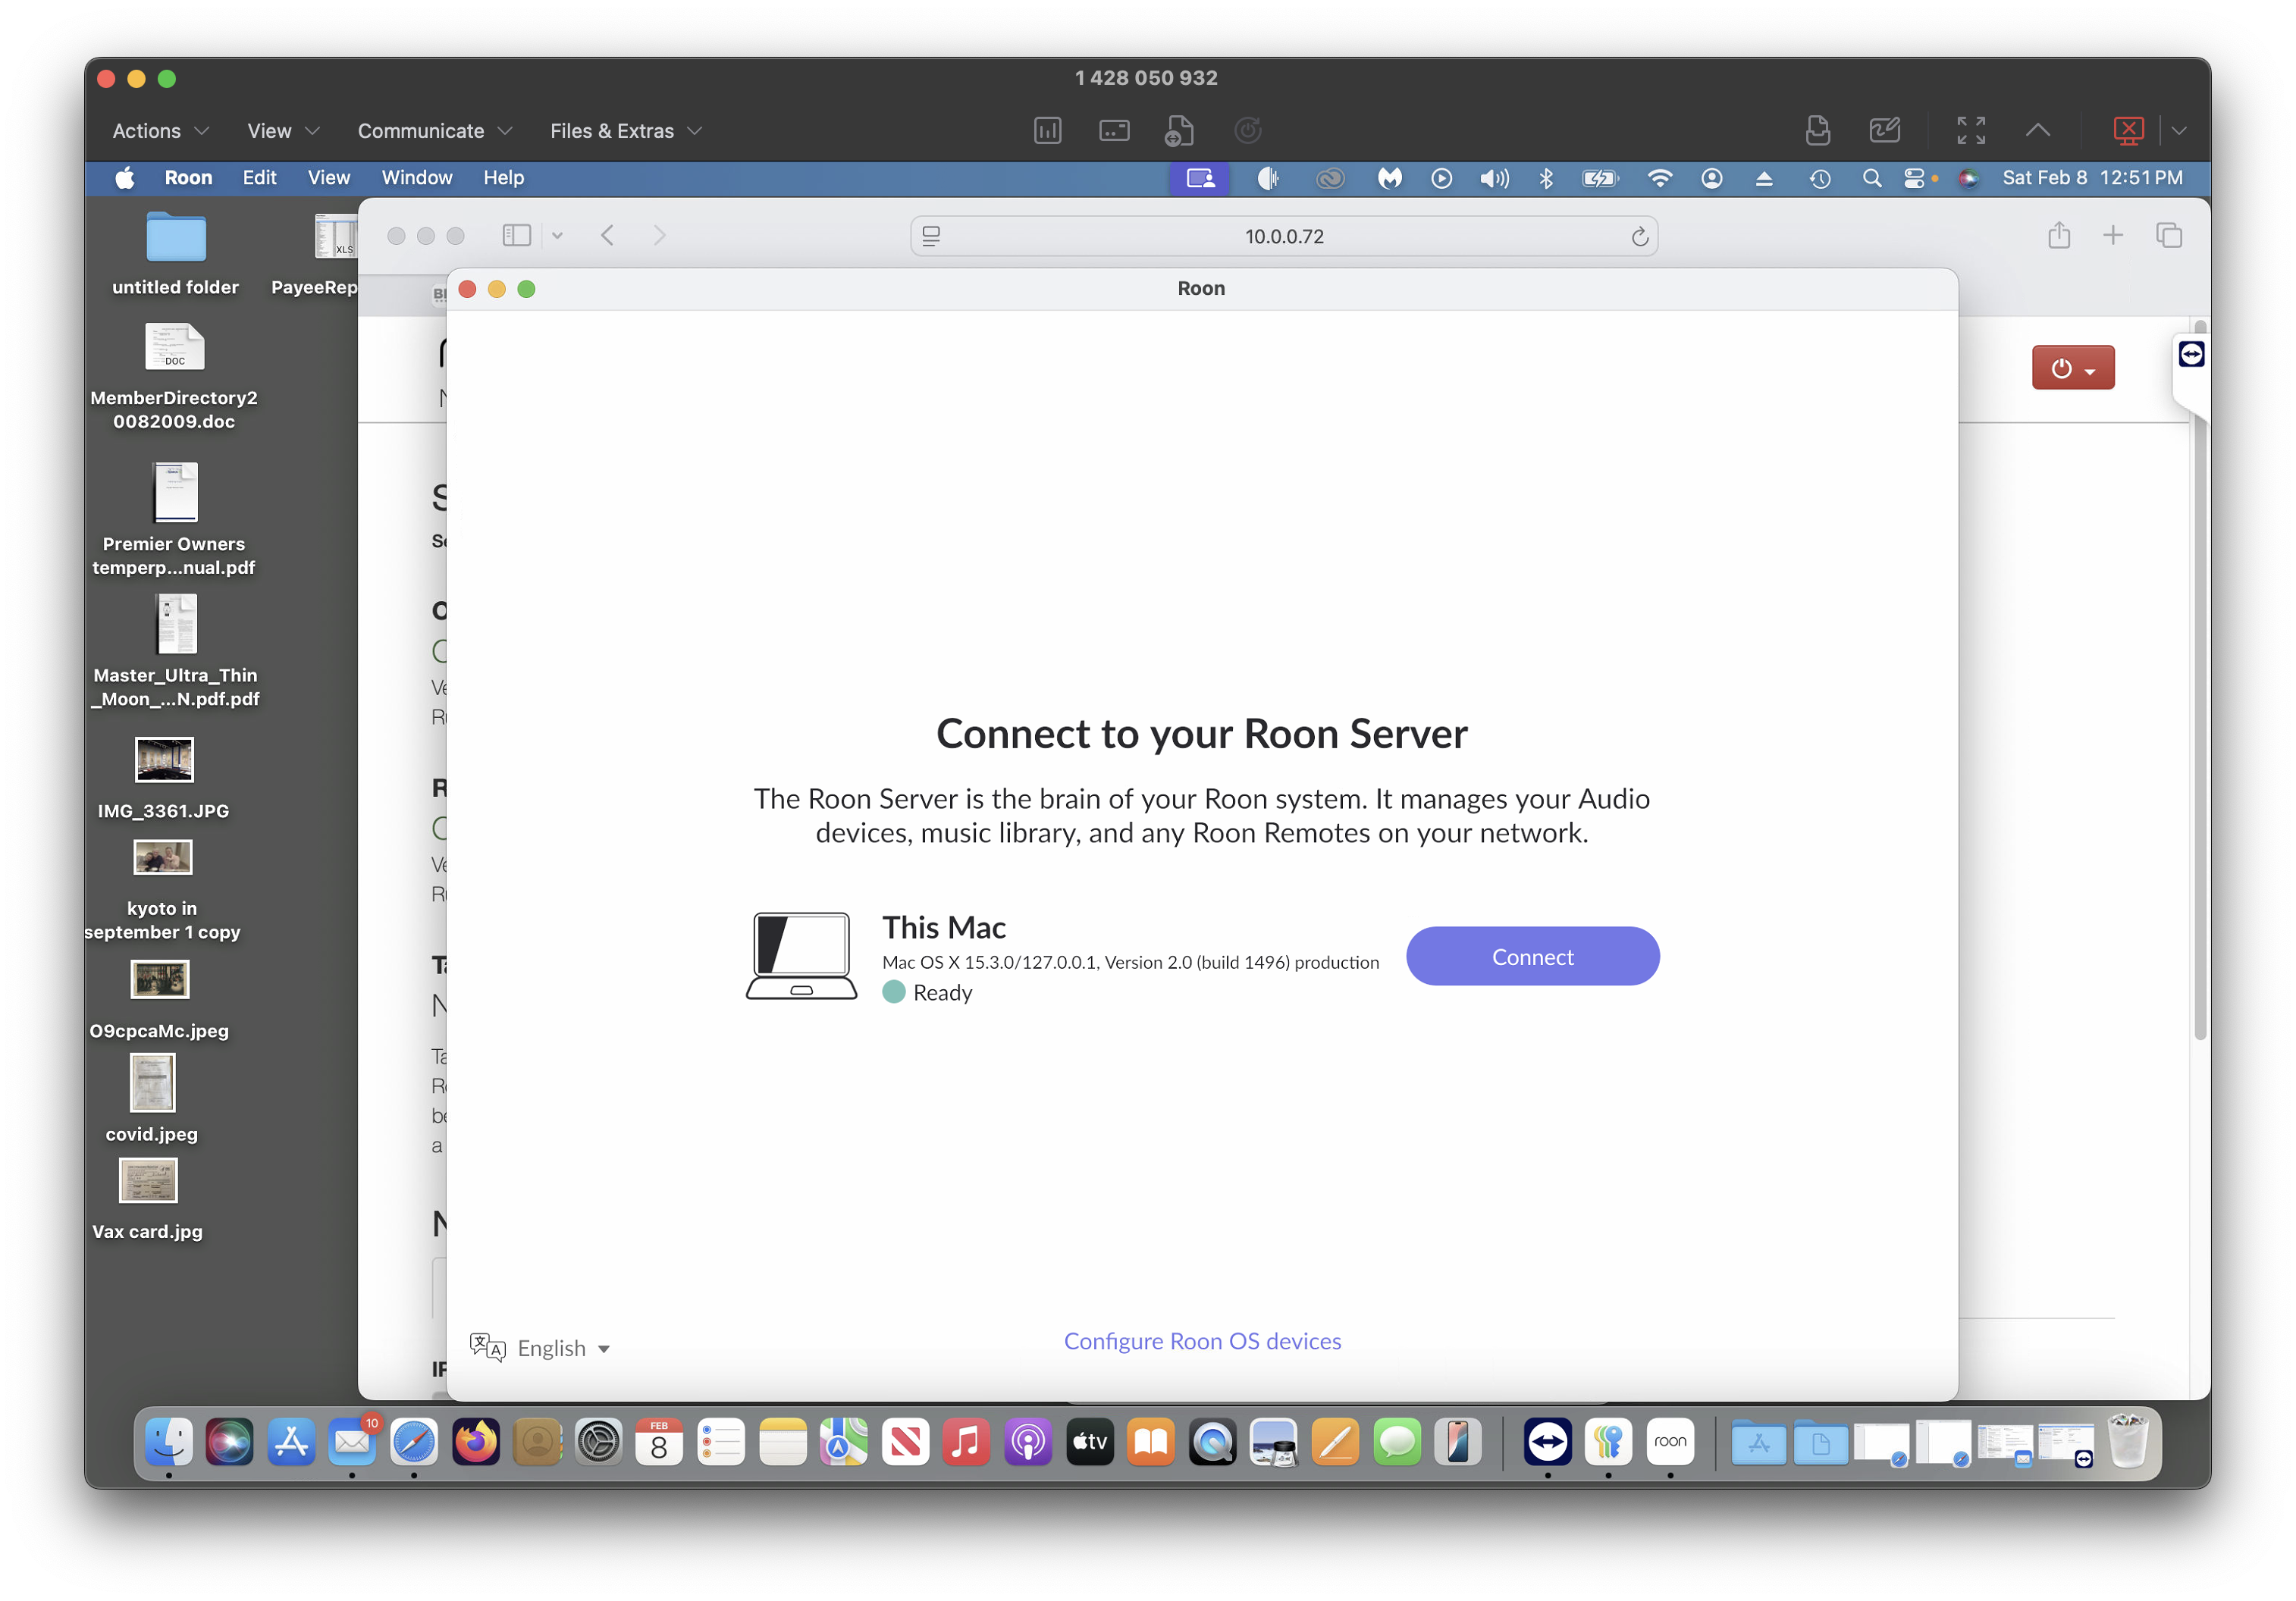
Task: Expand the chevron next to end session
Action: 2179,130
